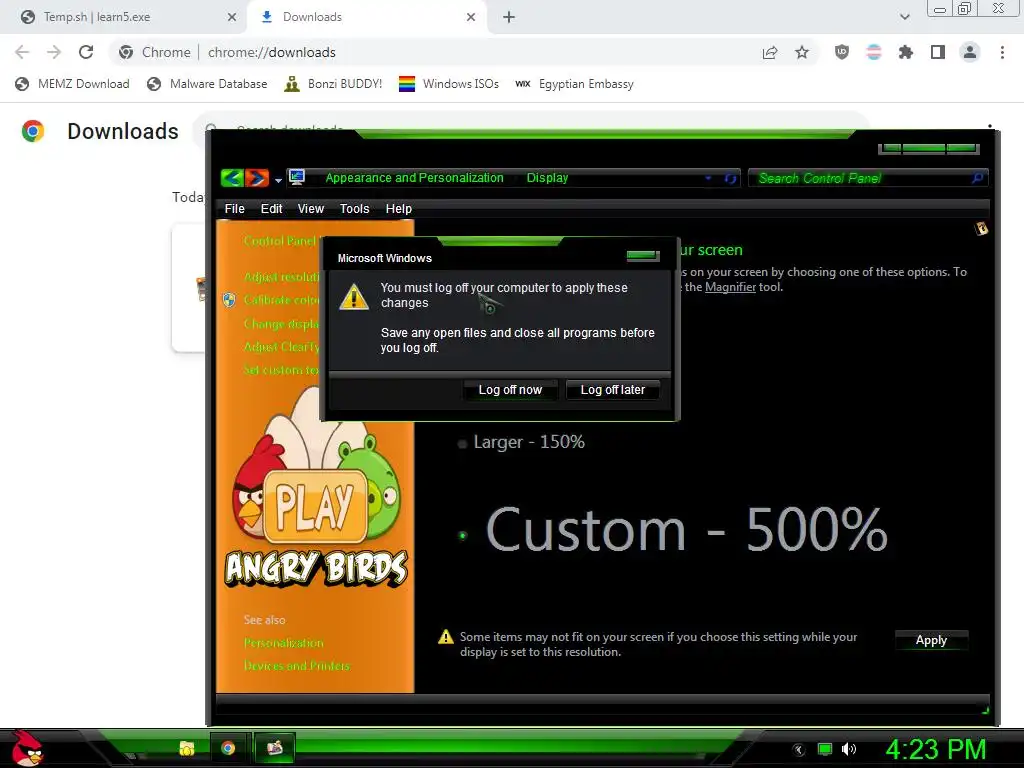Open Chrome three-dot menu

[1002, 52]
